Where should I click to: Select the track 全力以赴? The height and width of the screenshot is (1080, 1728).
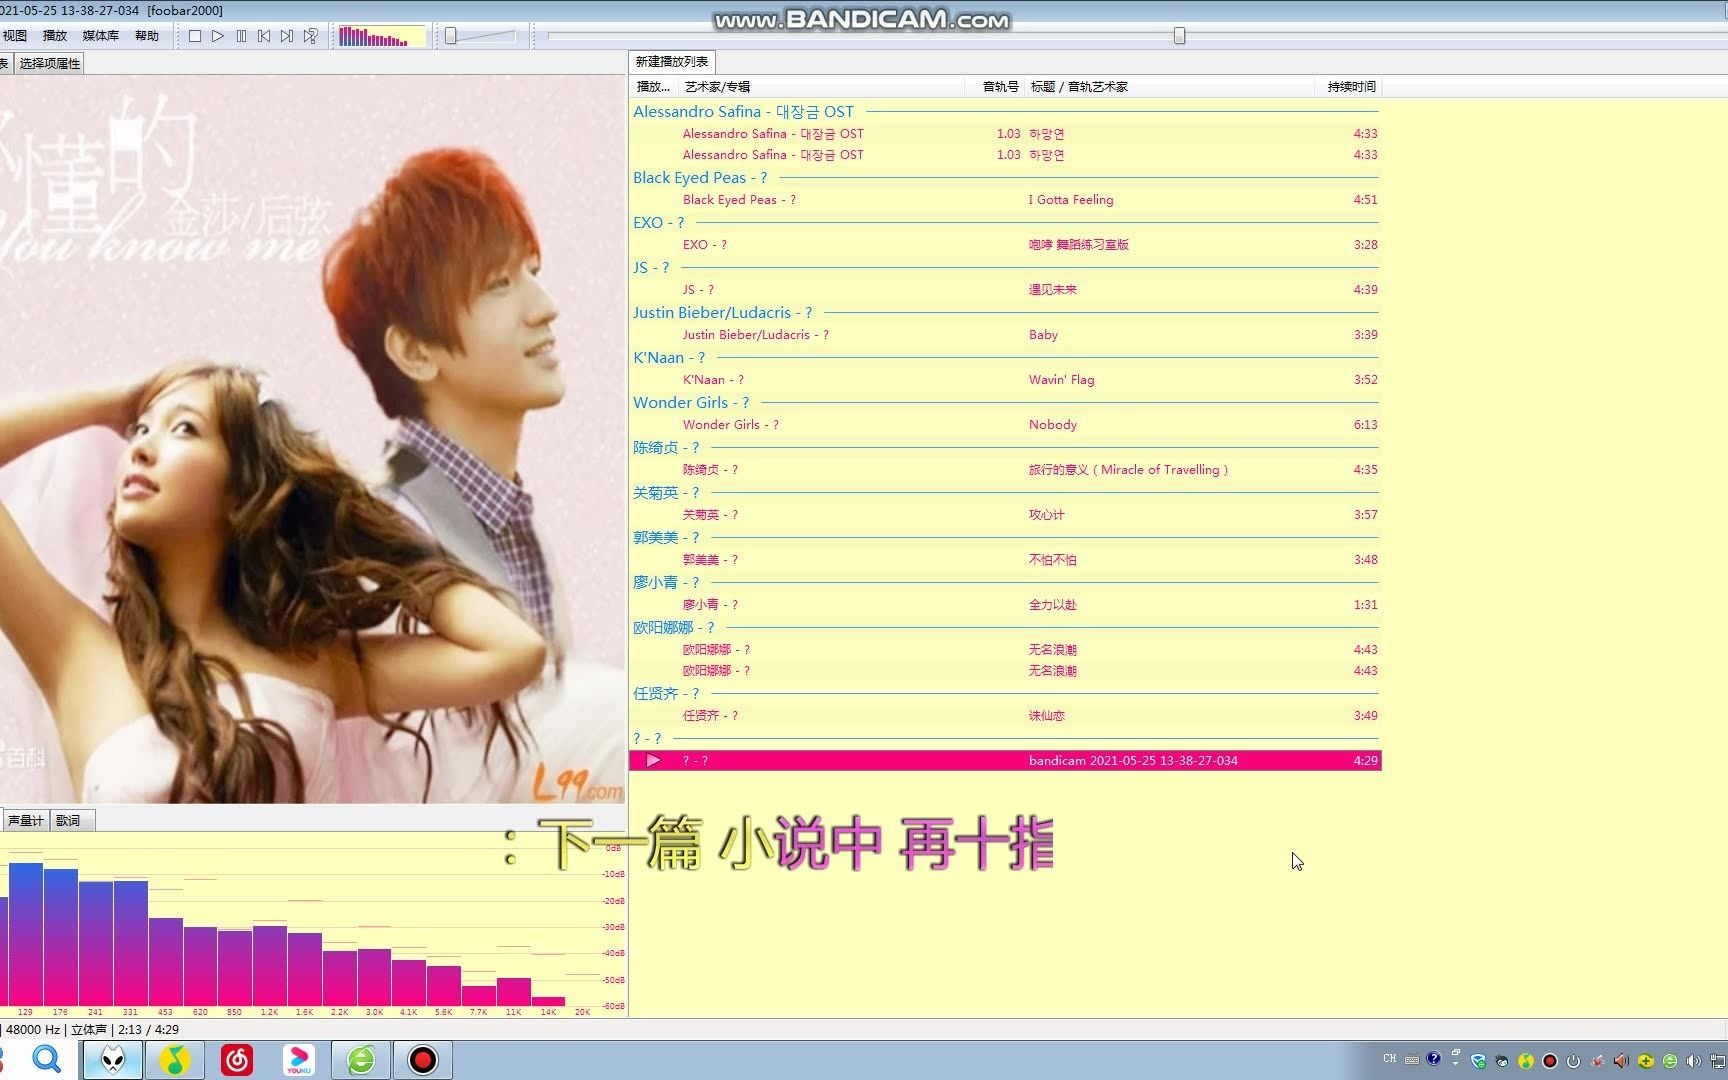1005,605
